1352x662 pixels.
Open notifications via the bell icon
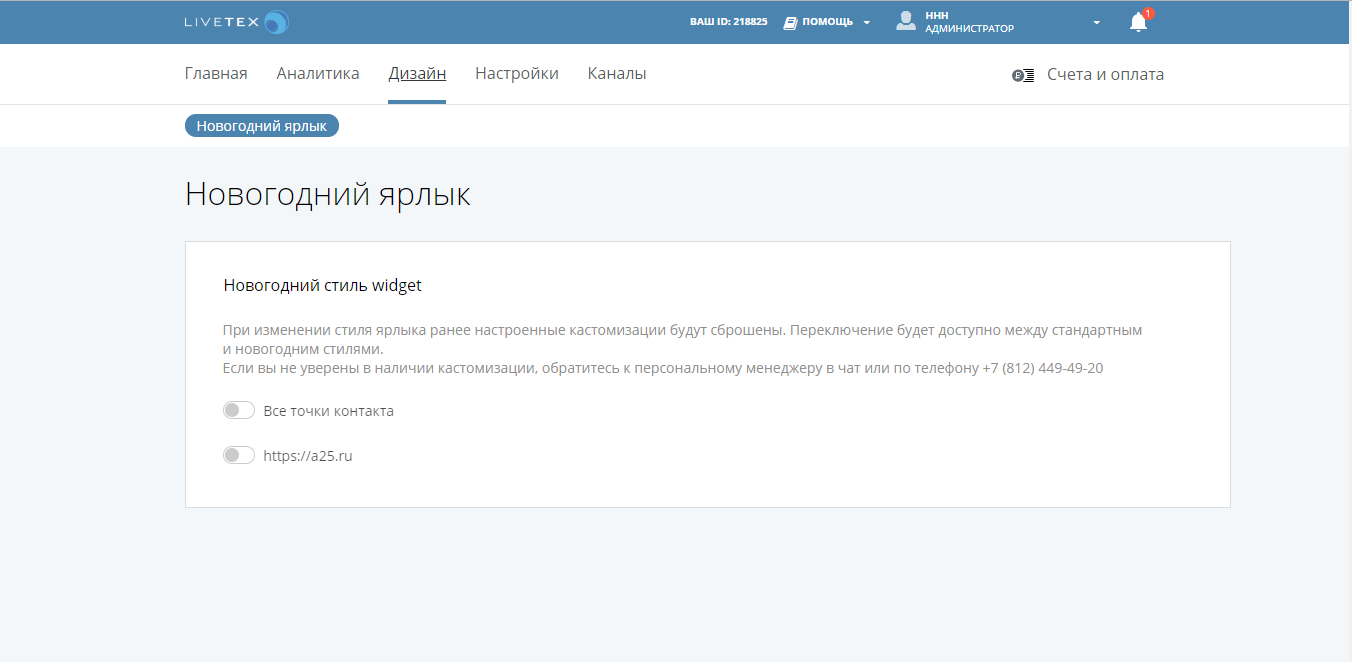tap(1138, 22)
